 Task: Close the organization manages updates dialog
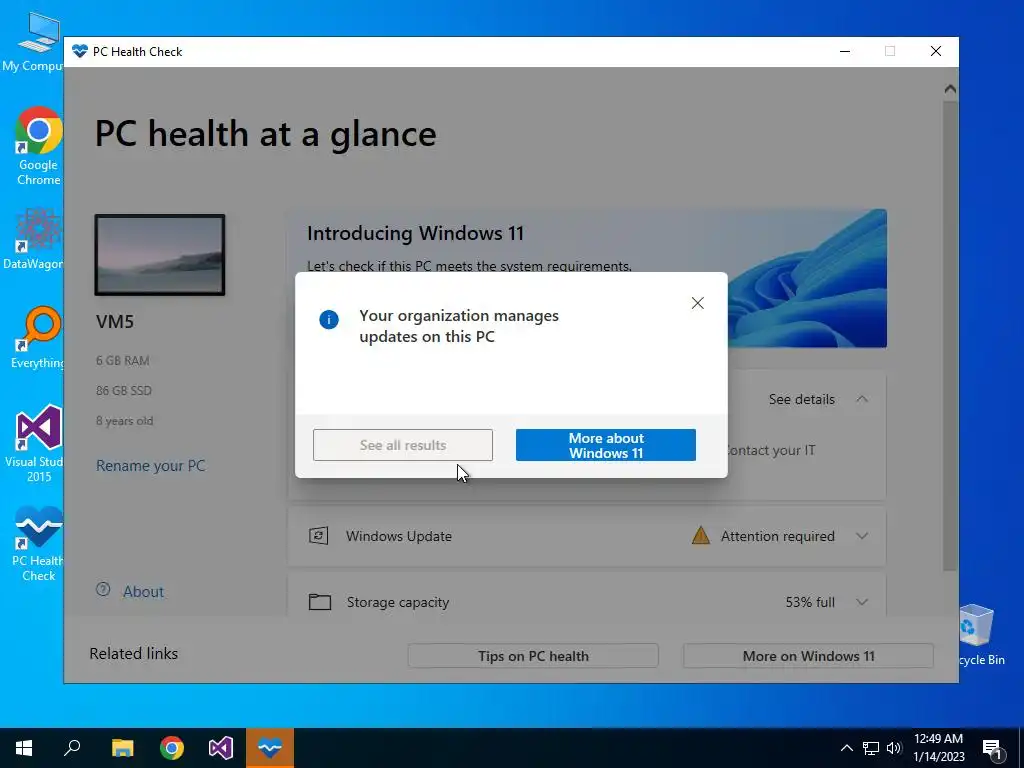point(697,303)
